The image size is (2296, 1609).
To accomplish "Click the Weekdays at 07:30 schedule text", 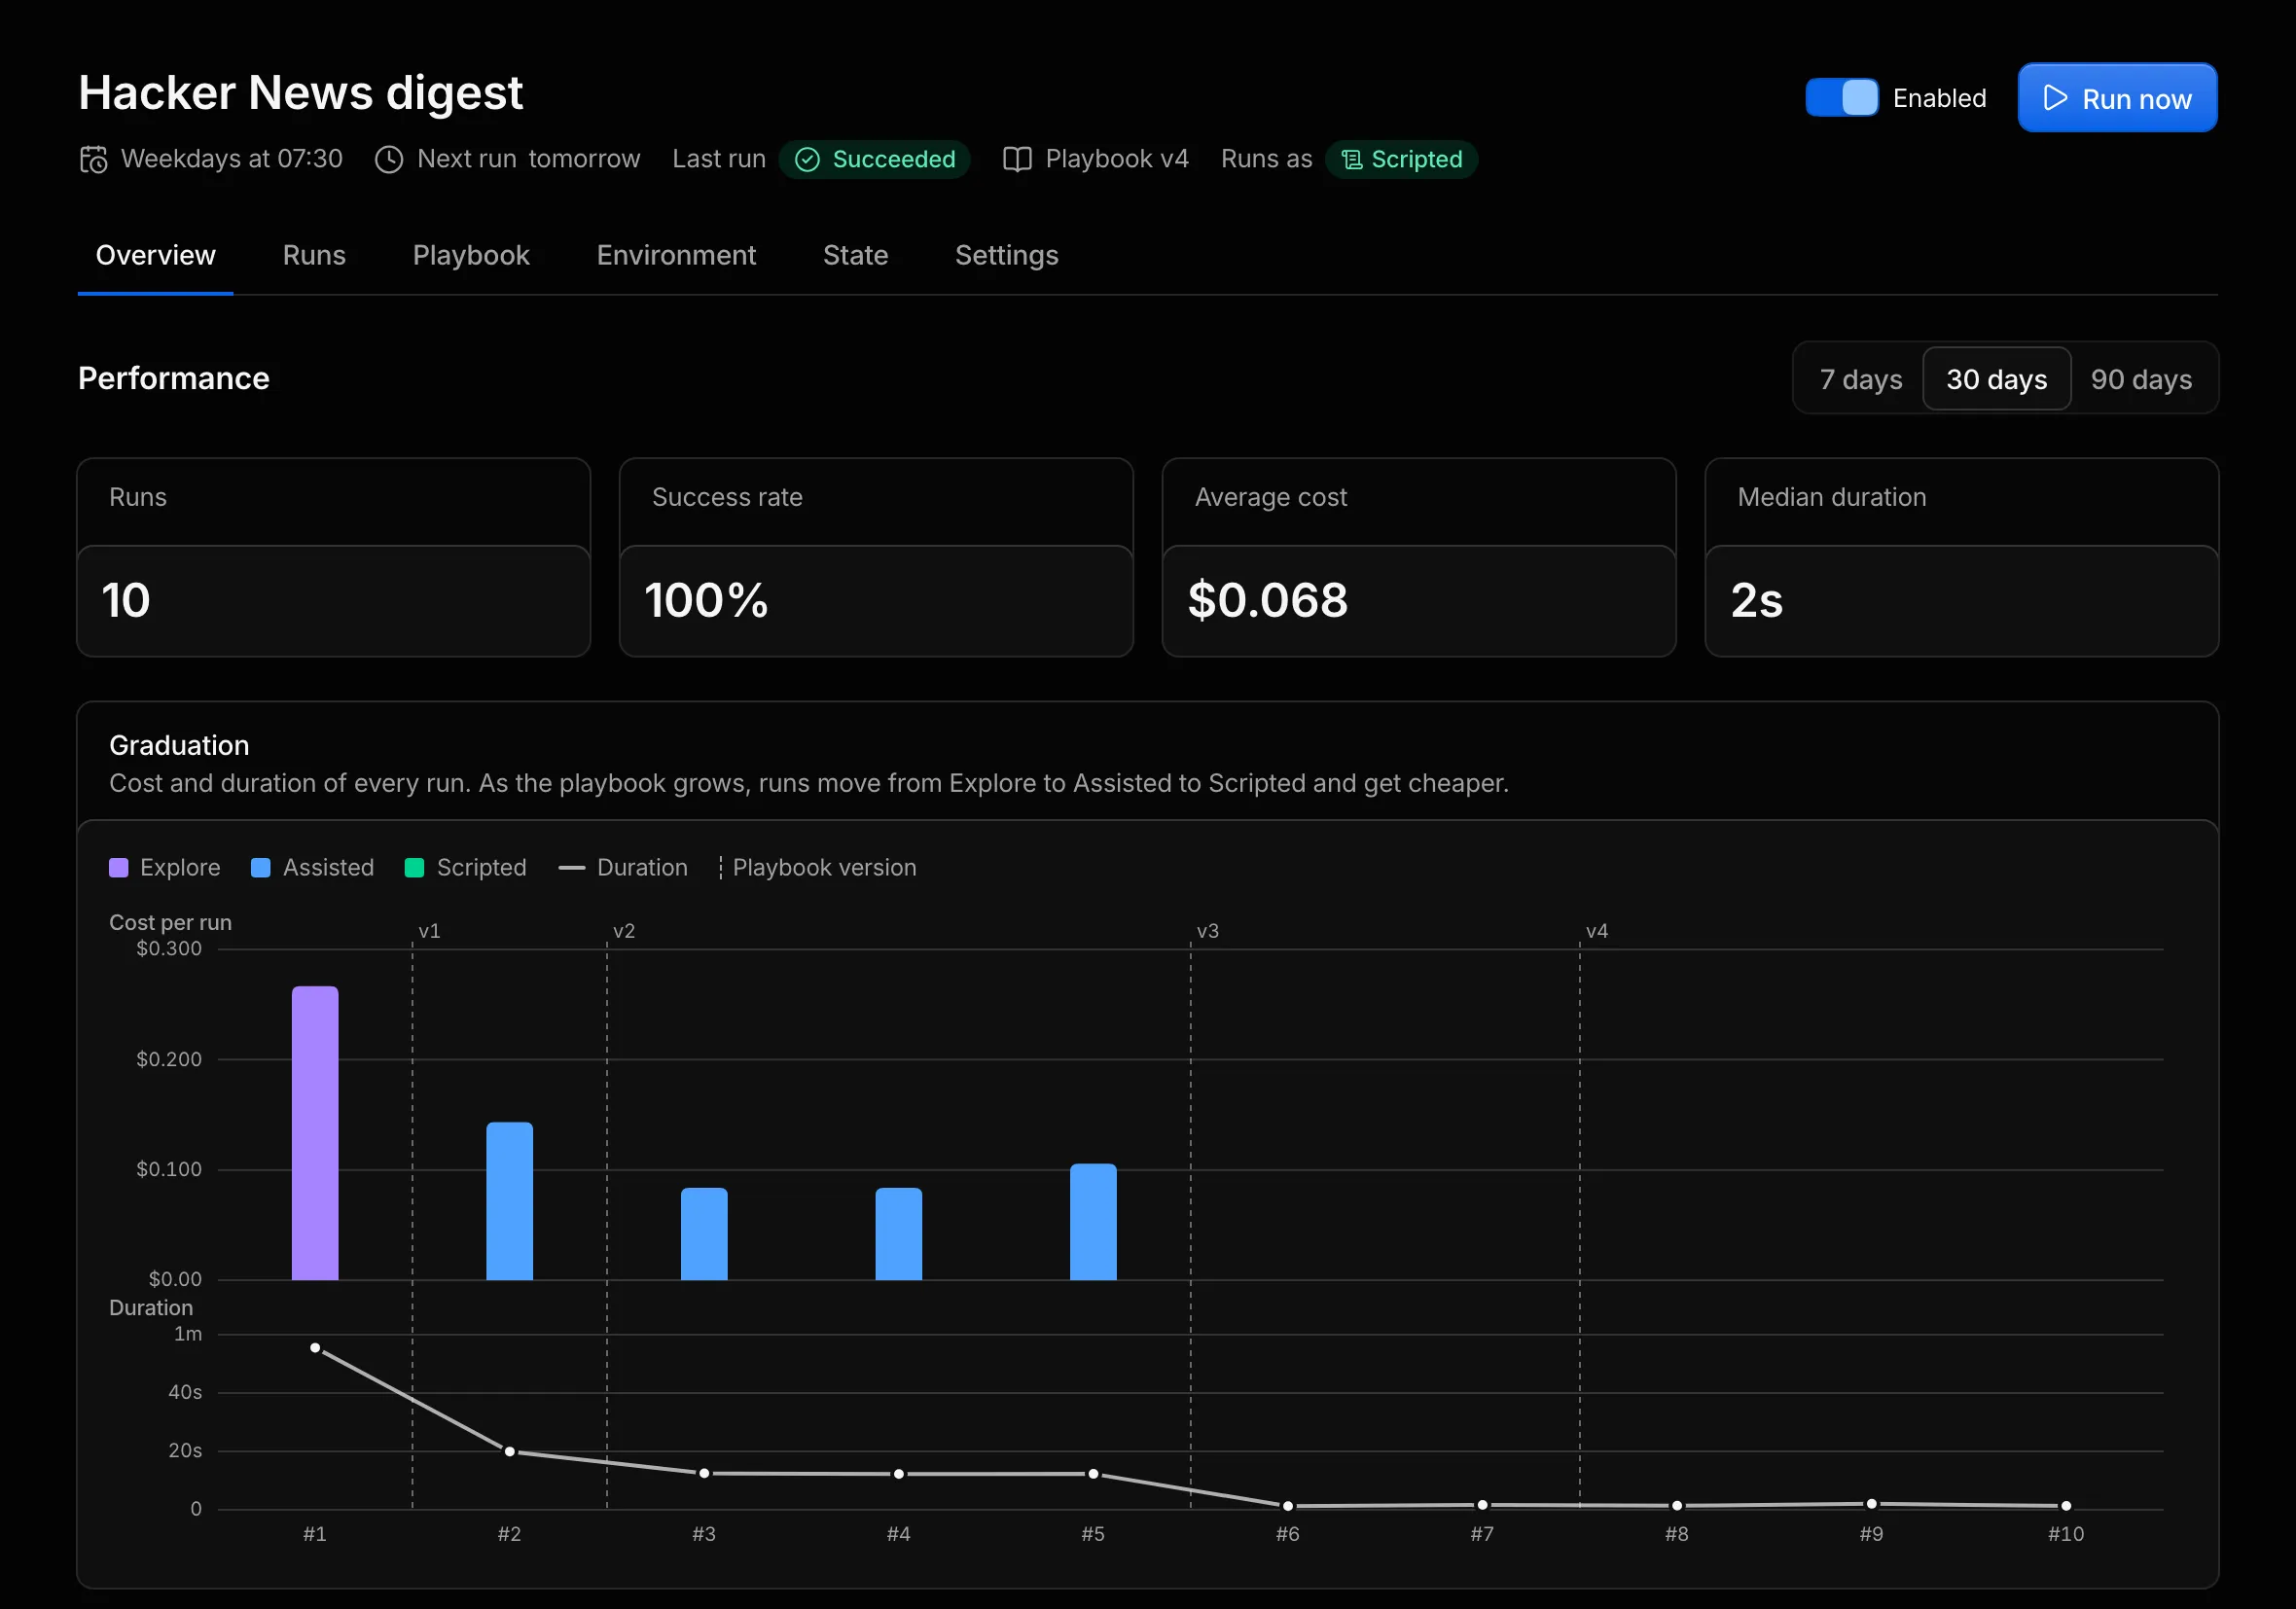I will click(232, 159).
